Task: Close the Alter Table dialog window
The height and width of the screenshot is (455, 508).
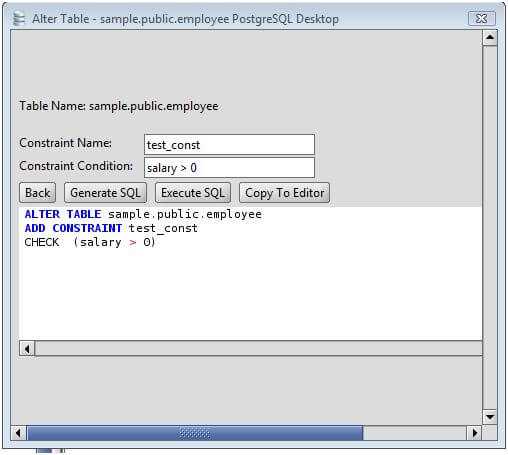Action: pos(482,18)
